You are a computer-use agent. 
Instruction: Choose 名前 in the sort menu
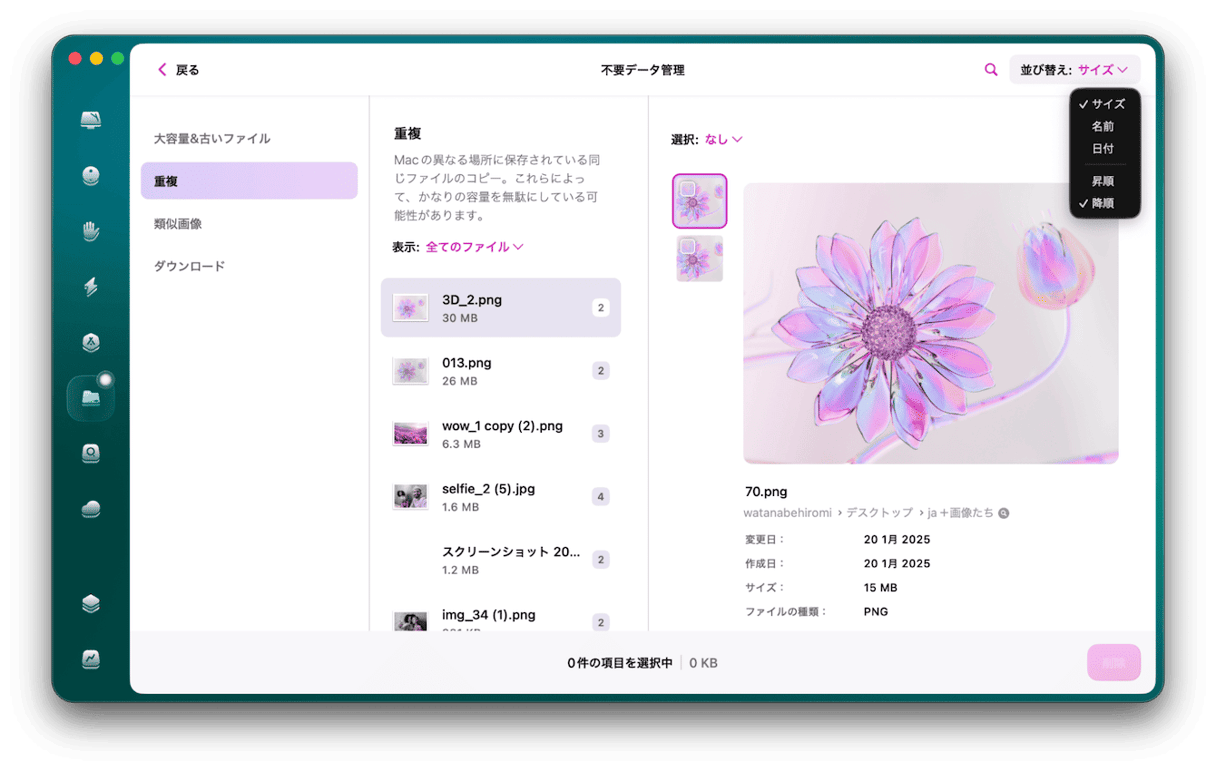1103,127
